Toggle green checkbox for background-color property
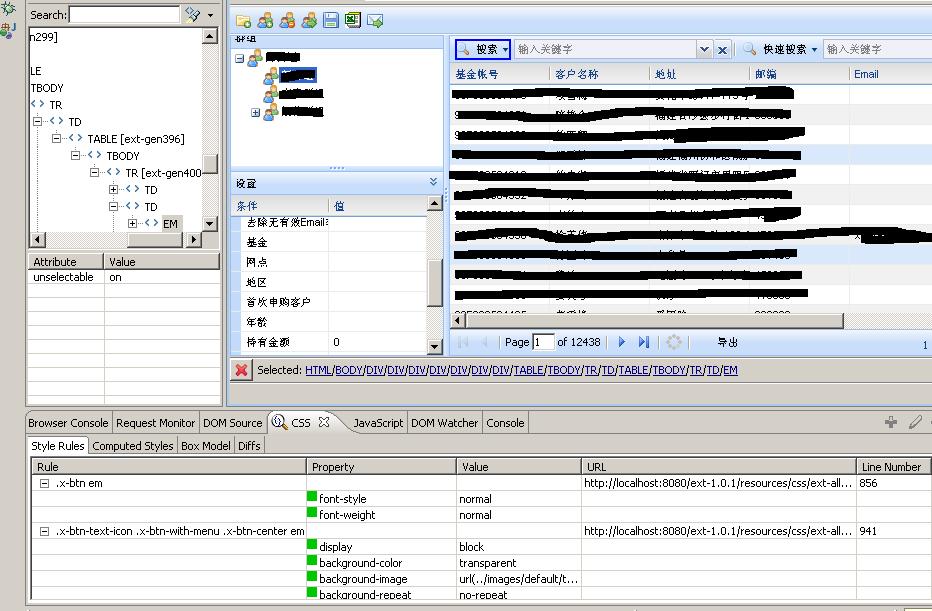 coord(312,562)
